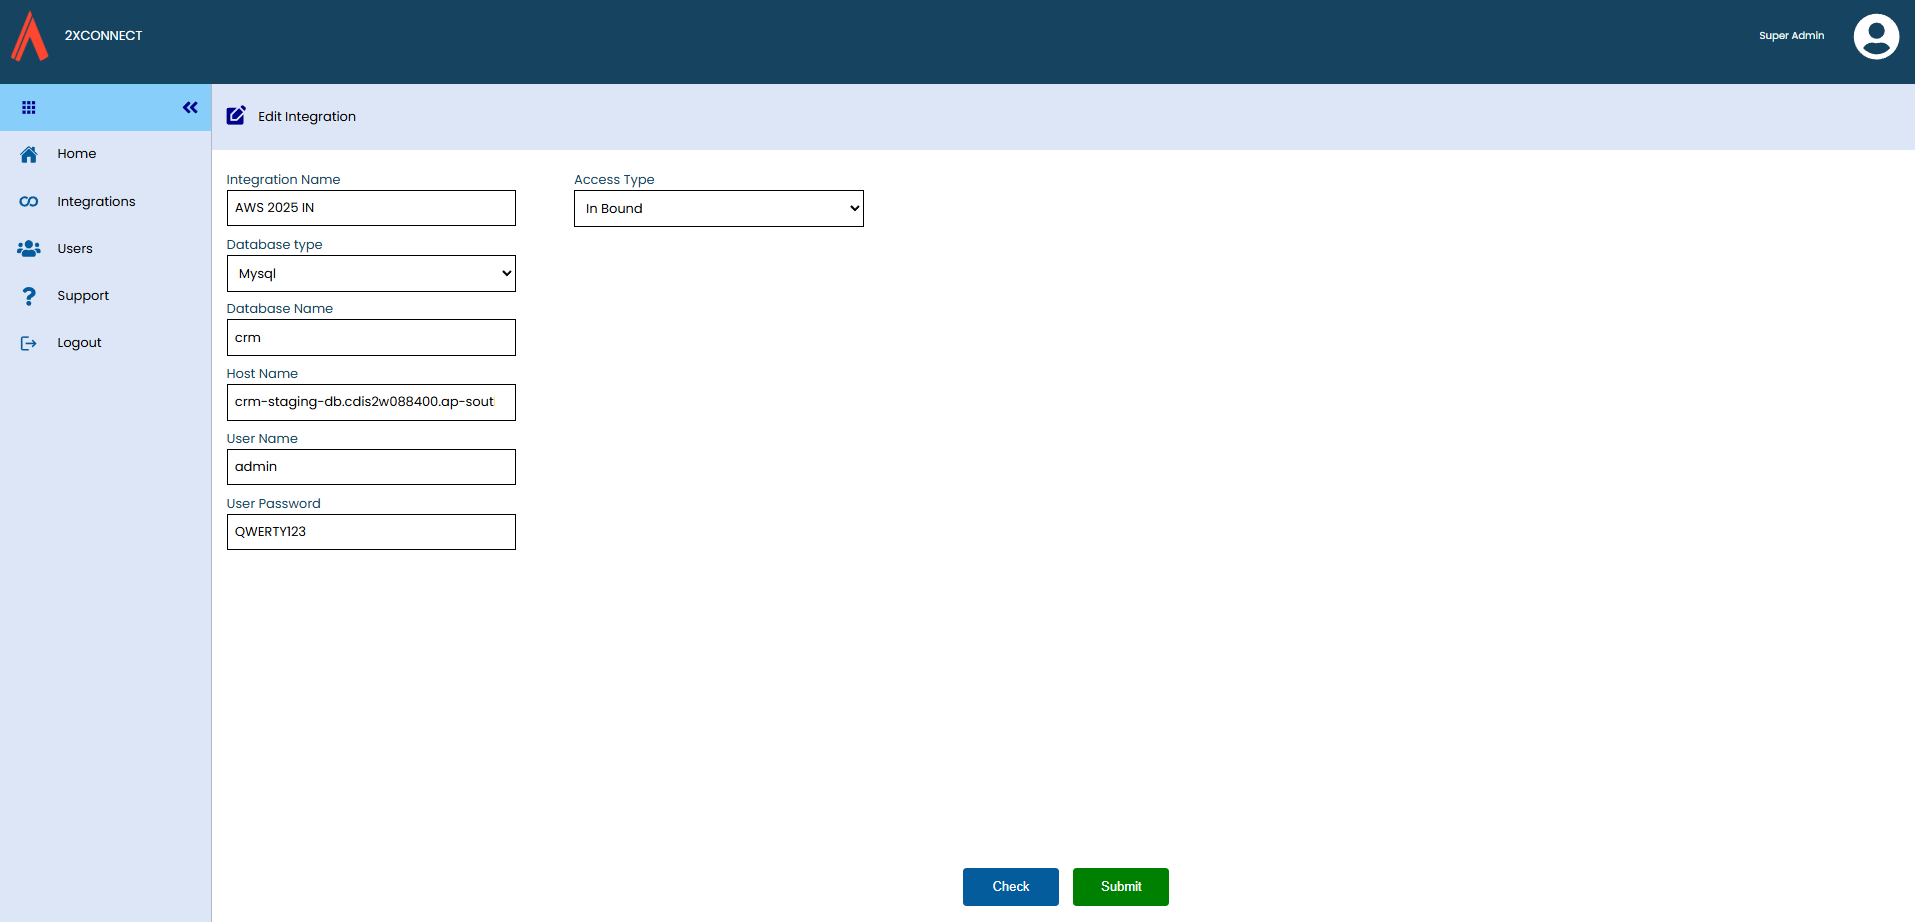Viewport: 1915px width, 922px height.
Task: Click the Logout arrow icon
Action: pos(29,343)
